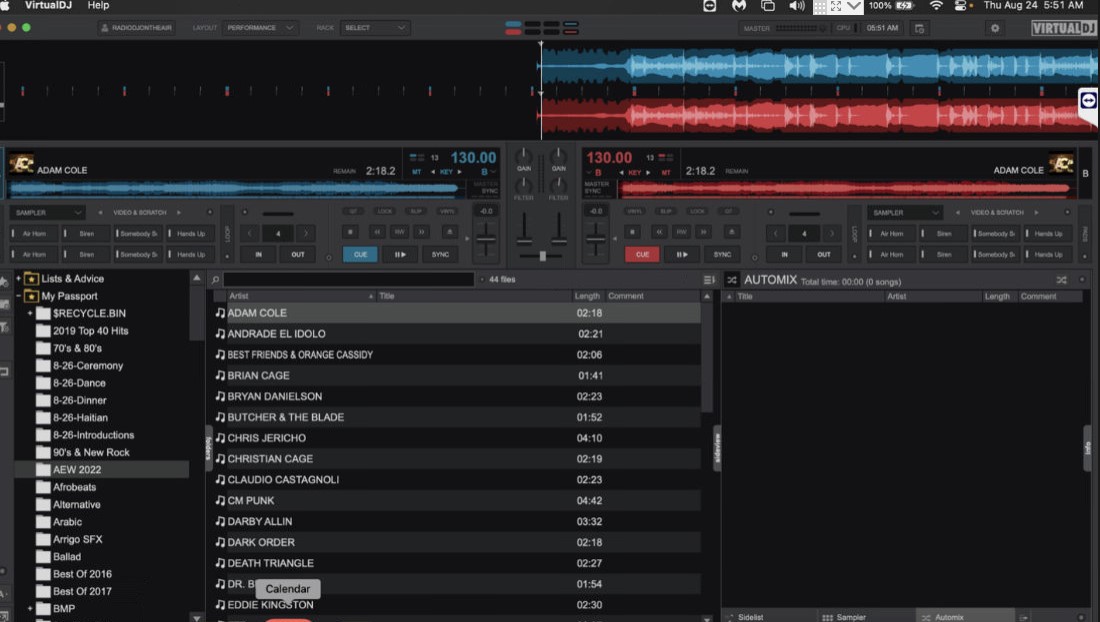
Task: Toggle MT master tempo on right deck
Action: 666,172
